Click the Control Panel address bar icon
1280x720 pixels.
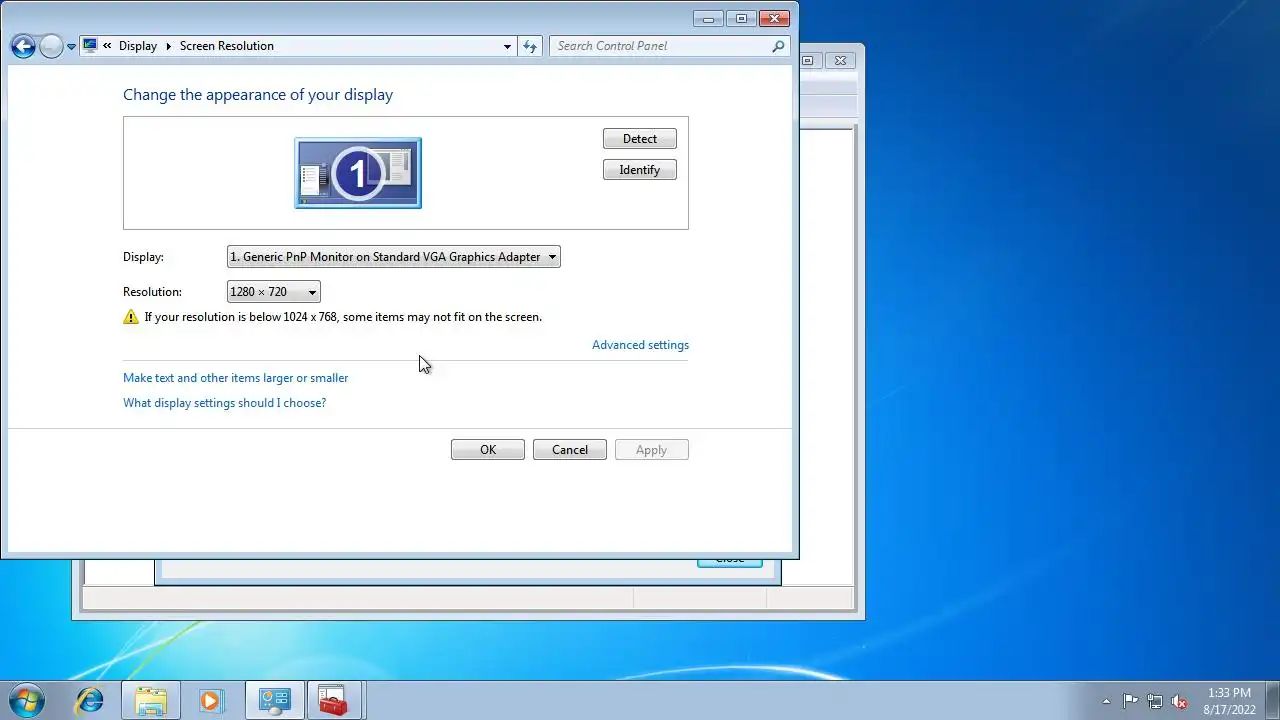pos(90,46)
